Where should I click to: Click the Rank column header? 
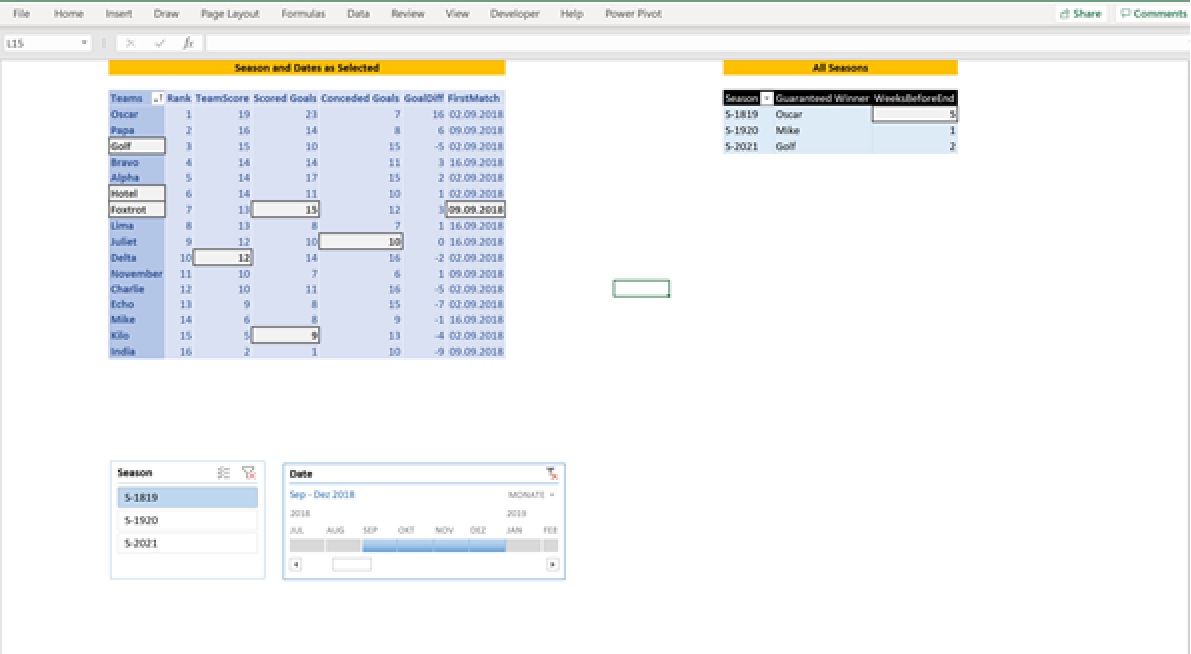pos(179,98)
